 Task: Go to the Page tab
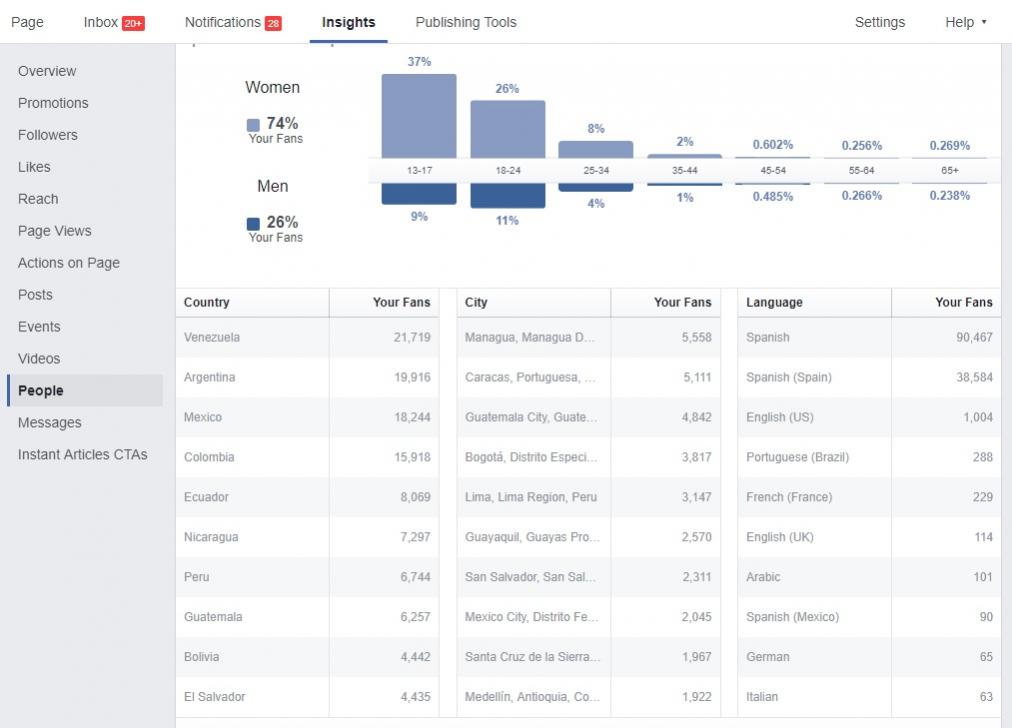27,22
